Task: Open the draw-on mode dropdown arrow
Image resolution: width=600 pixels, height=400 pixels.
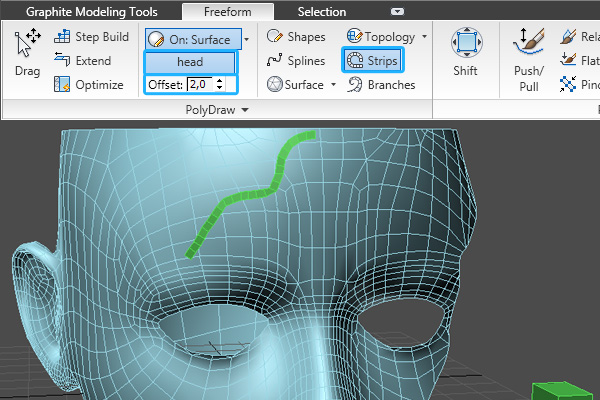Action: point(246,40)
